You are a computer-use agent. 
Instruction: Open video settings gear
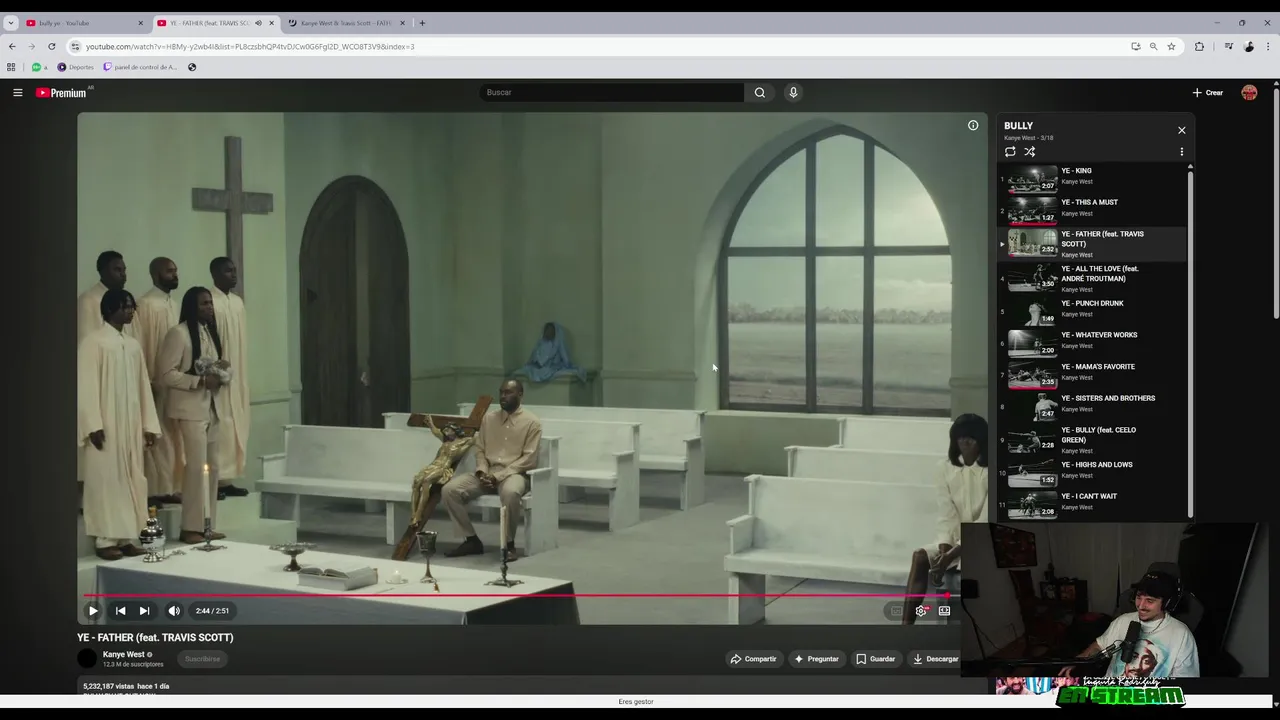click(921, 611)
